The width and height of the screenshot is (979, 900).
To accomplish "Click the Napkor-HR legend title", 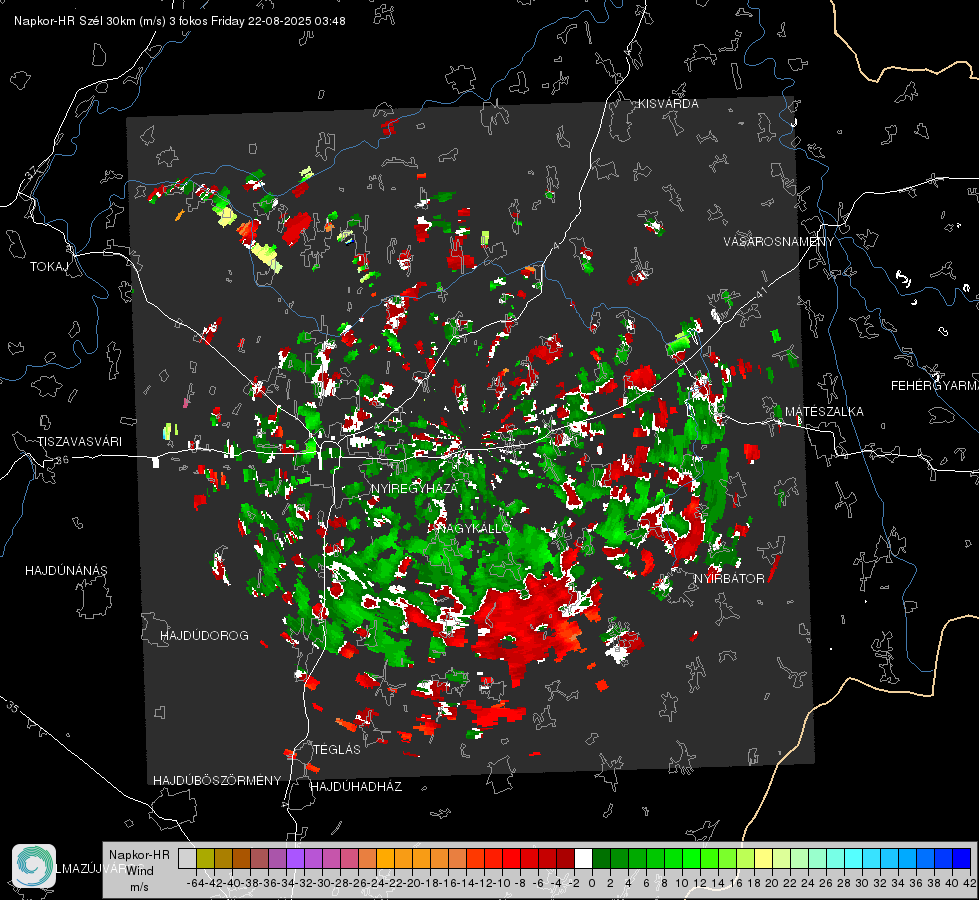I will 139,855.
